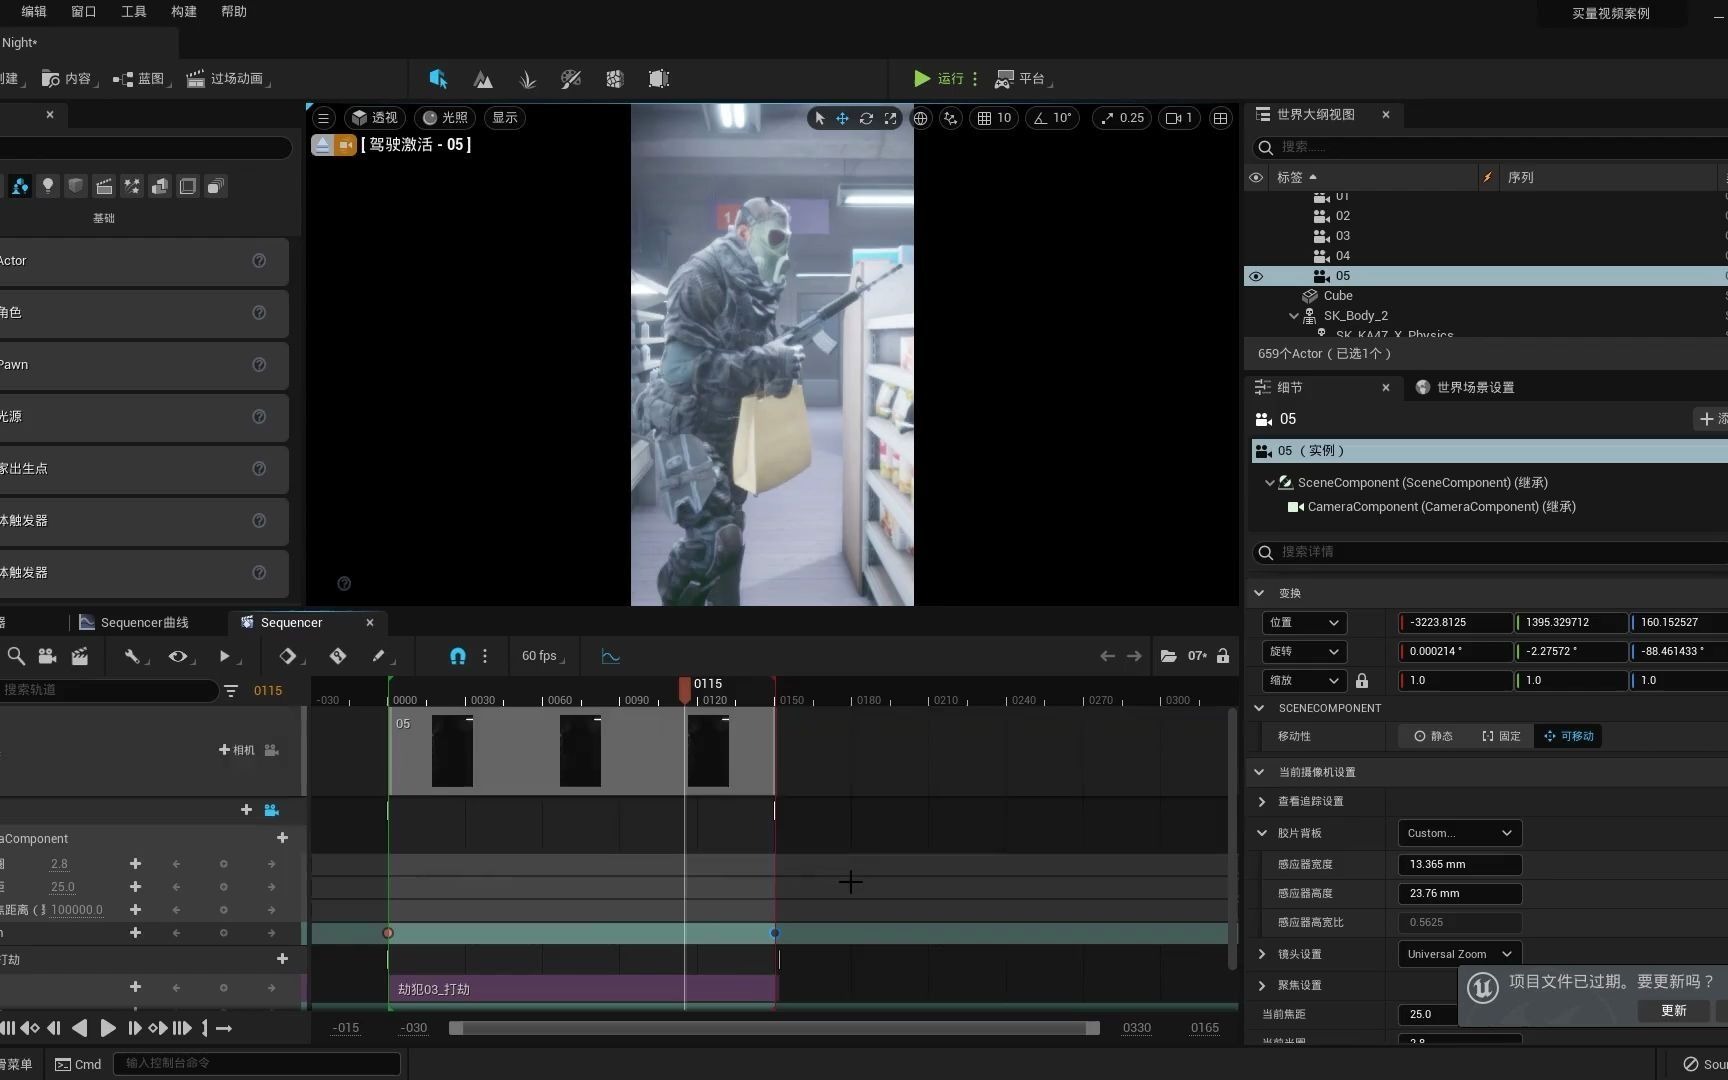The width and height of the screenshot is (1728, 1080).
Task: Set mobility to 可移动
Action: click(1569, 736)
